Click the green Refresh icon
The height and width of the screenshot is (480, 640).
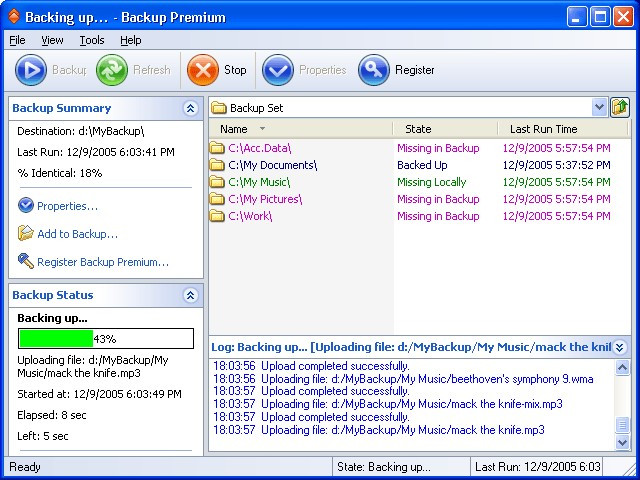click(111, 70)
